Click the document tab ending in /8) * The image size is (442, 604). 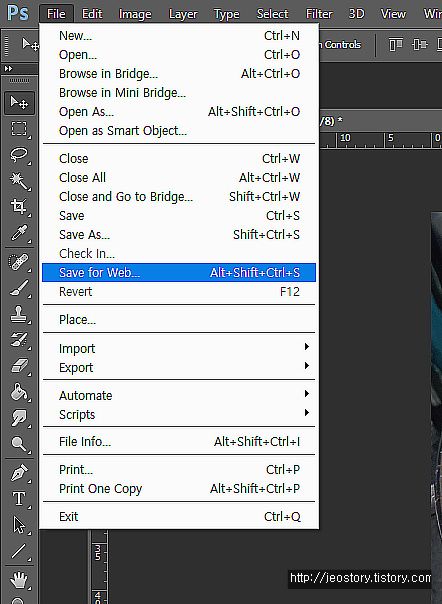[332, 121]
